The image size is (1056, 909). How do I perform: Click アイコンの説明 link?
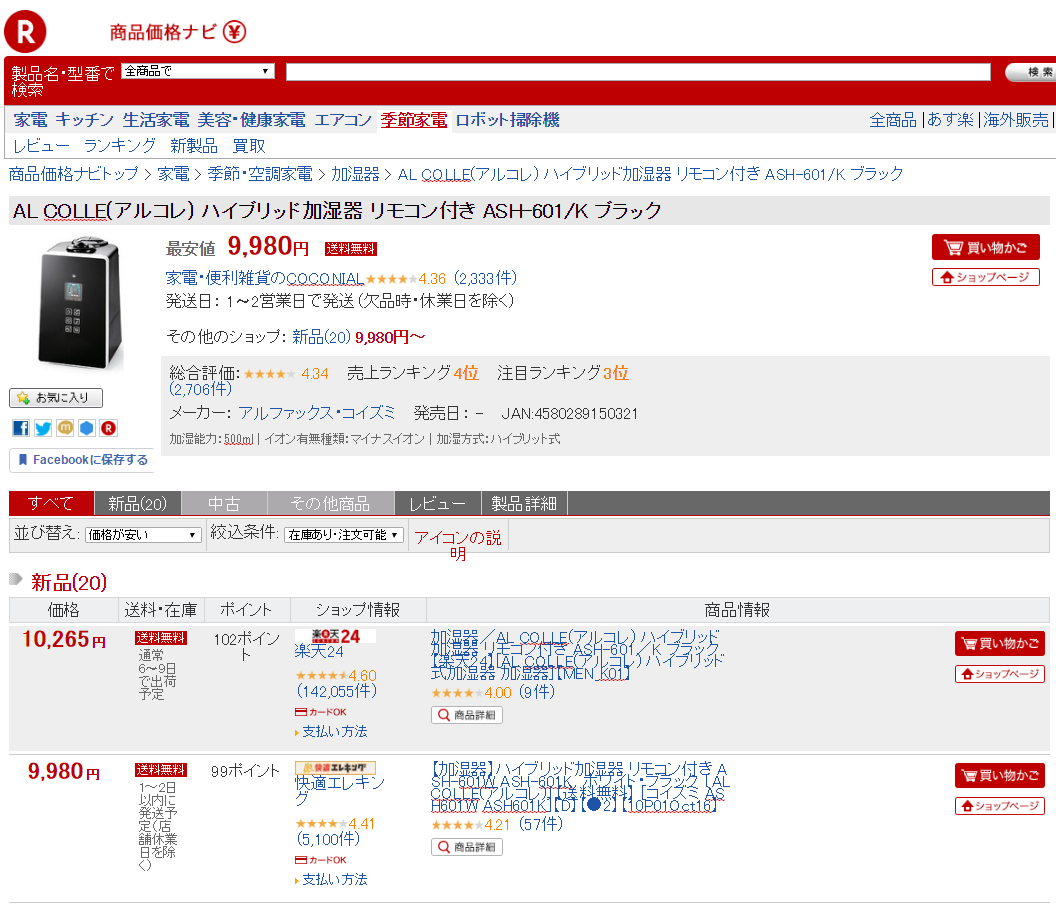(458, 545)
